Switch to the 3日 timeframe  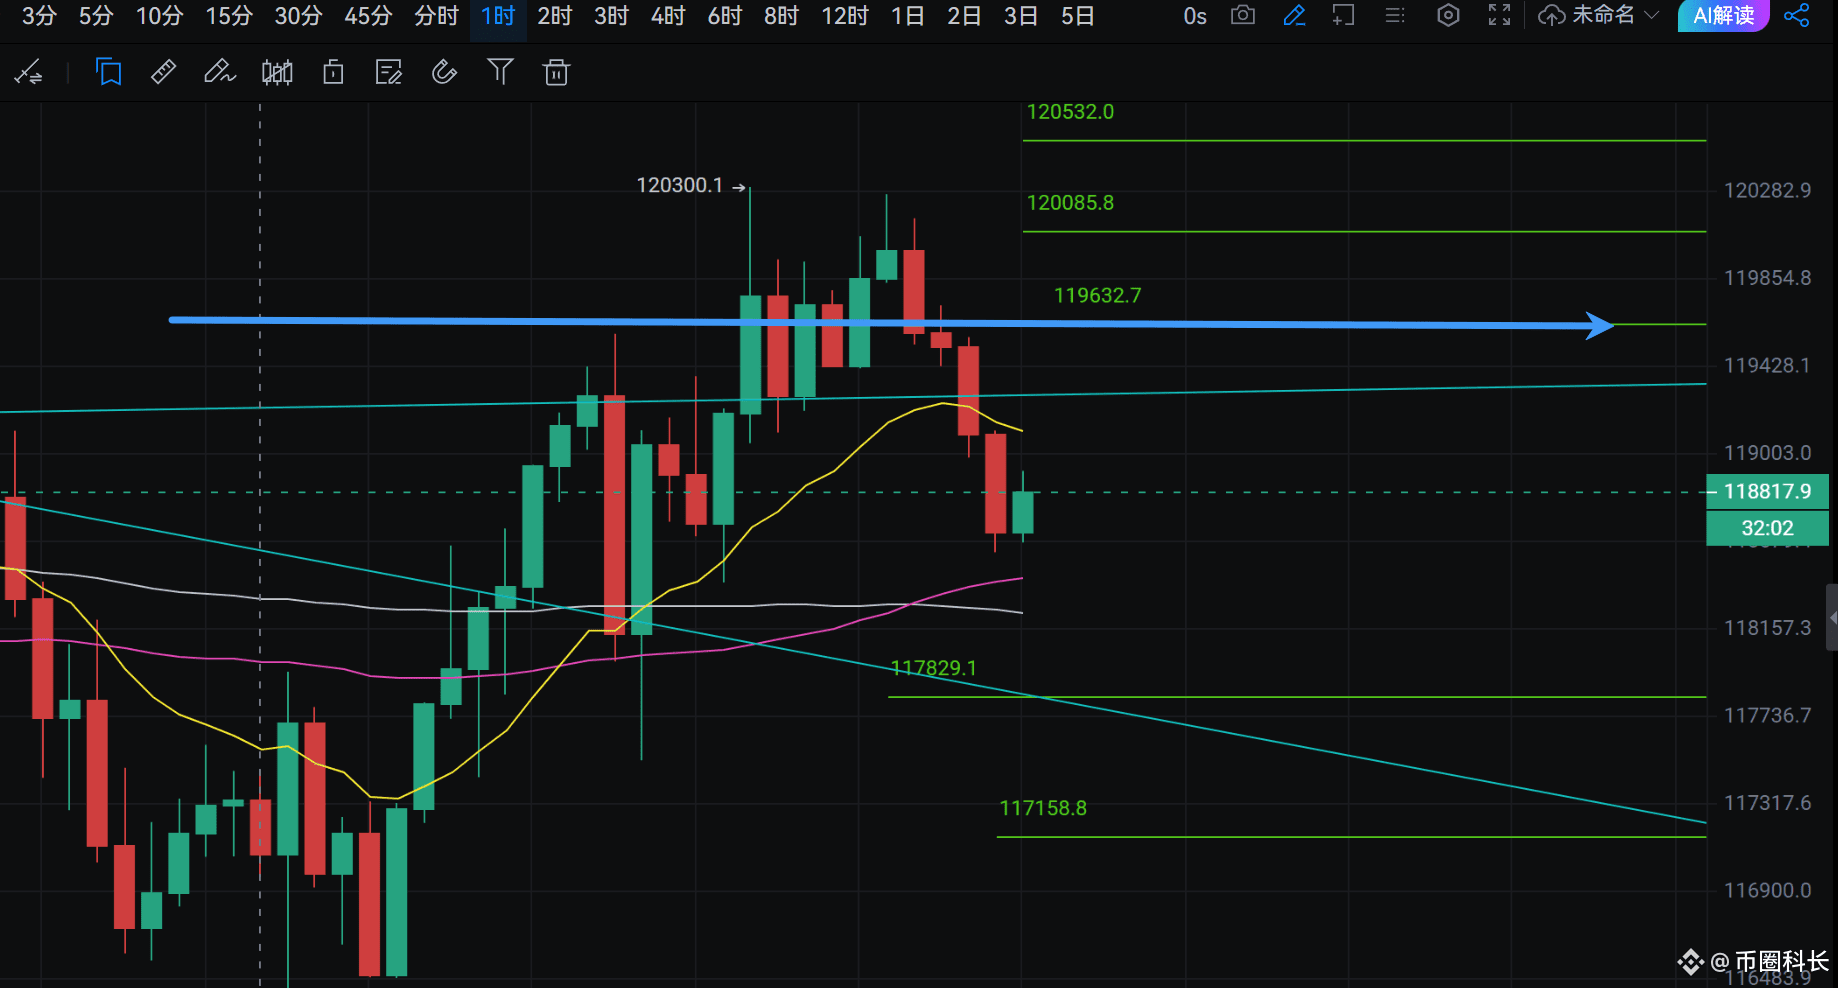coord(1021,16)
